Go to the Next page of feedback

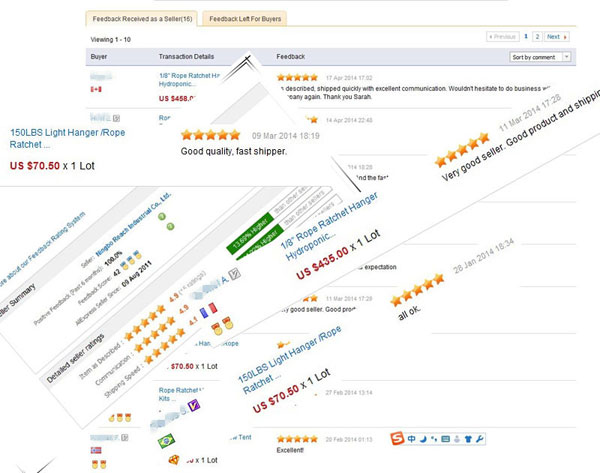coord(557,37)
